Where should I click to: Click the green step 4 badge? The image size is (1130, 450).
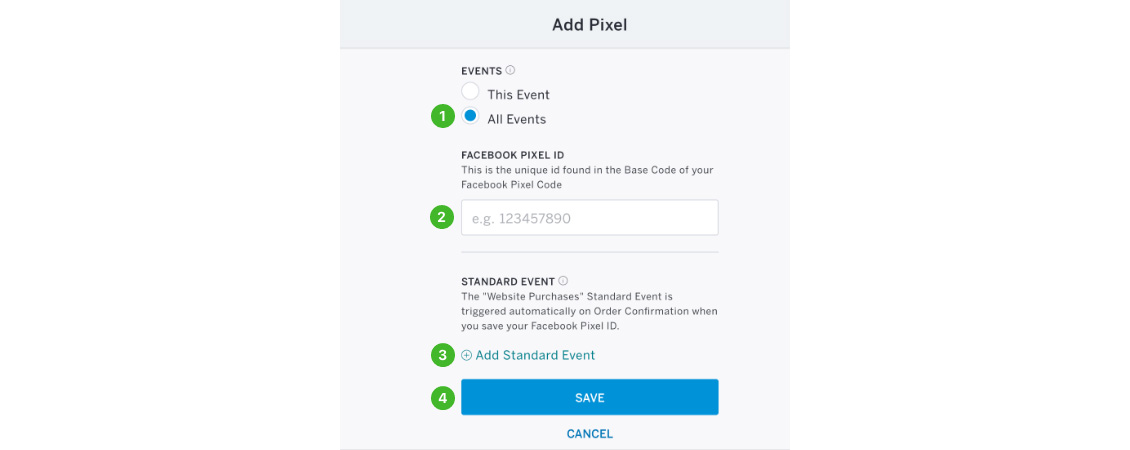(442, 397)
